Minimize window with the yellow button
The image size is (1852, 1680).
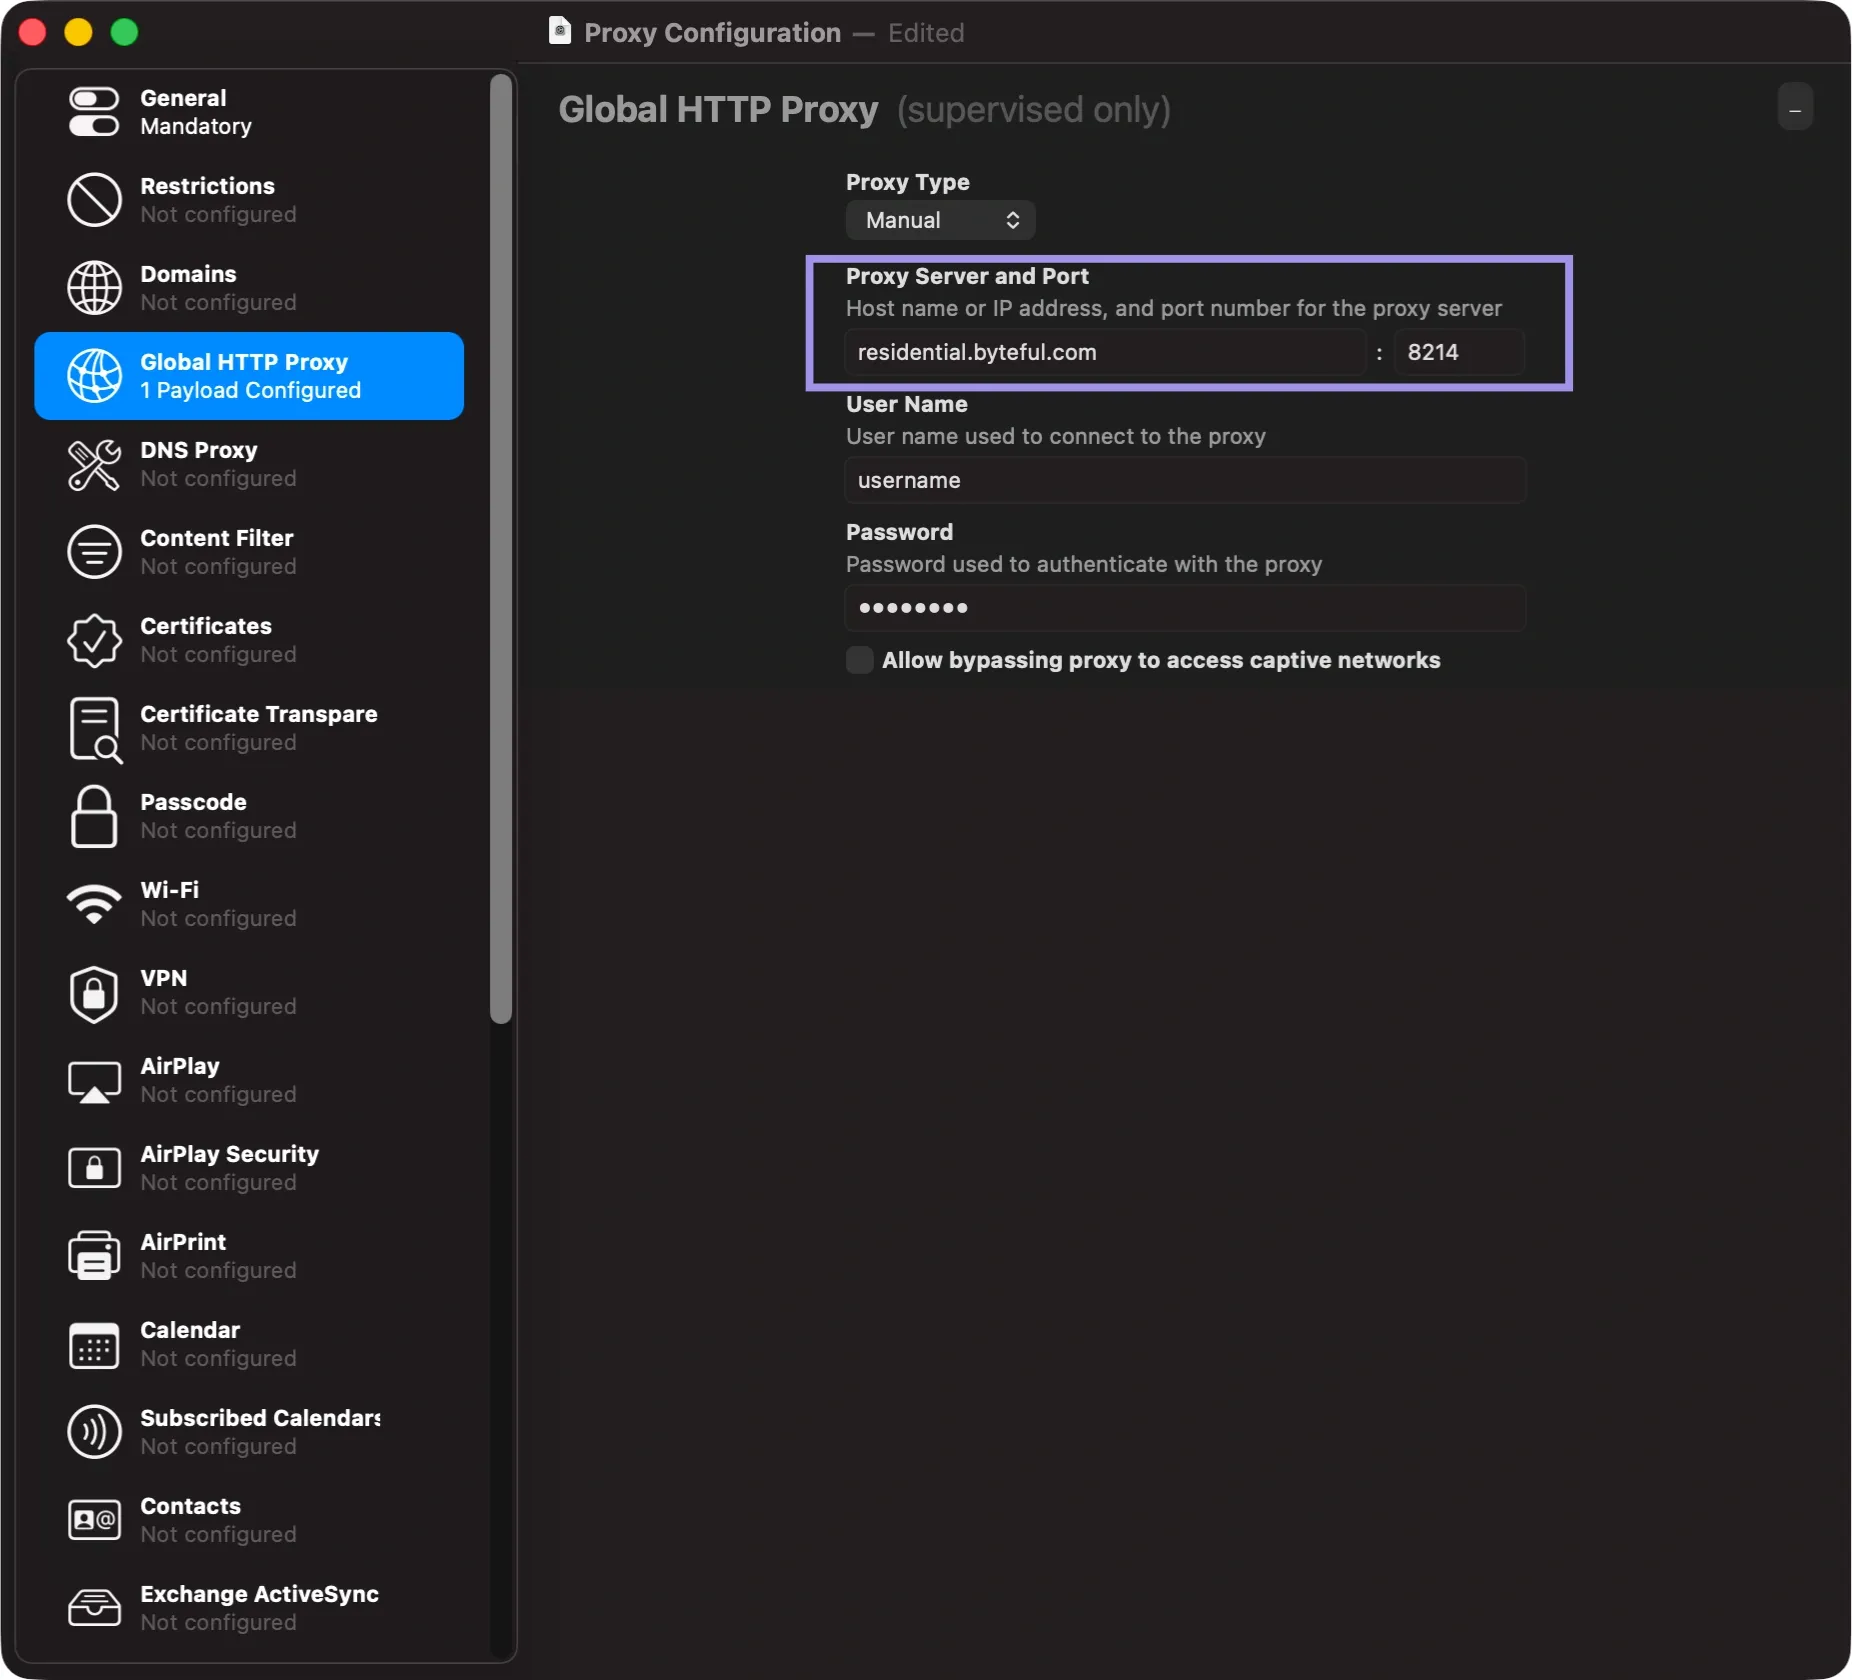[x=78, y=32]
